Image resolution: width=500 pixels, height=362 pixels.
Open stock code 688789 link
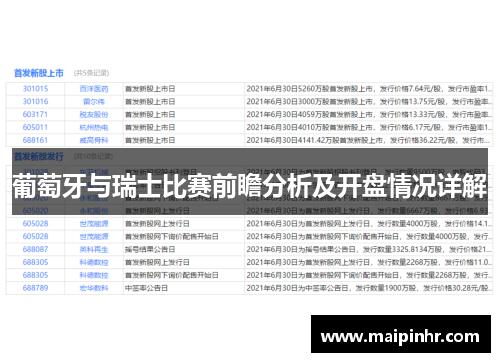tap(35, 288)
